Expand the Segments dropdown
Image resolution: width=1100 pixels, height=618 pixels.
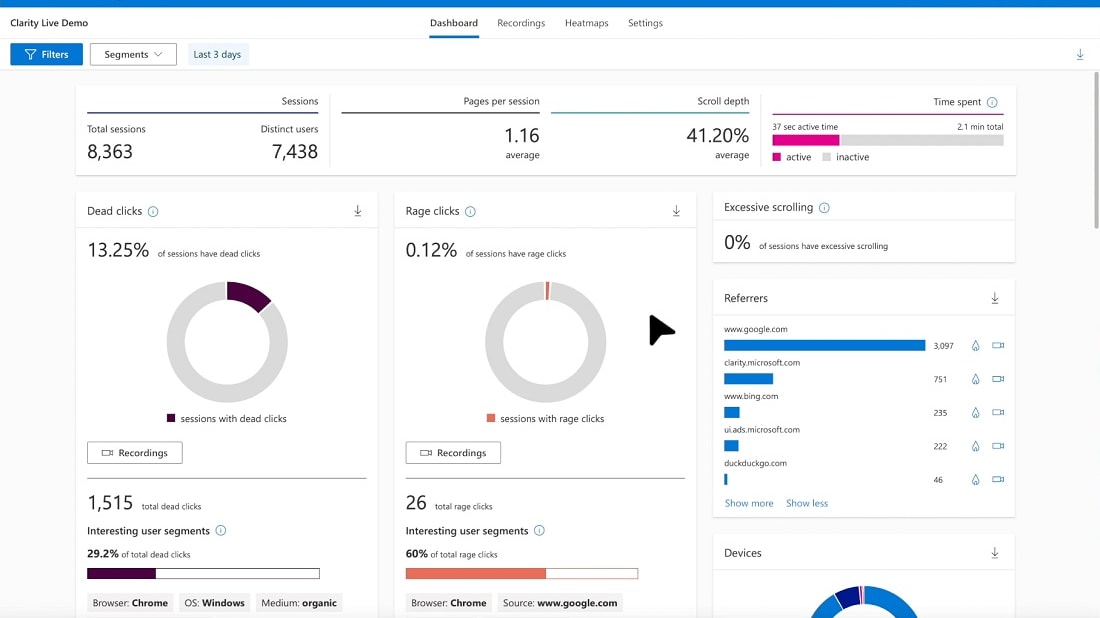click(133, 54)
